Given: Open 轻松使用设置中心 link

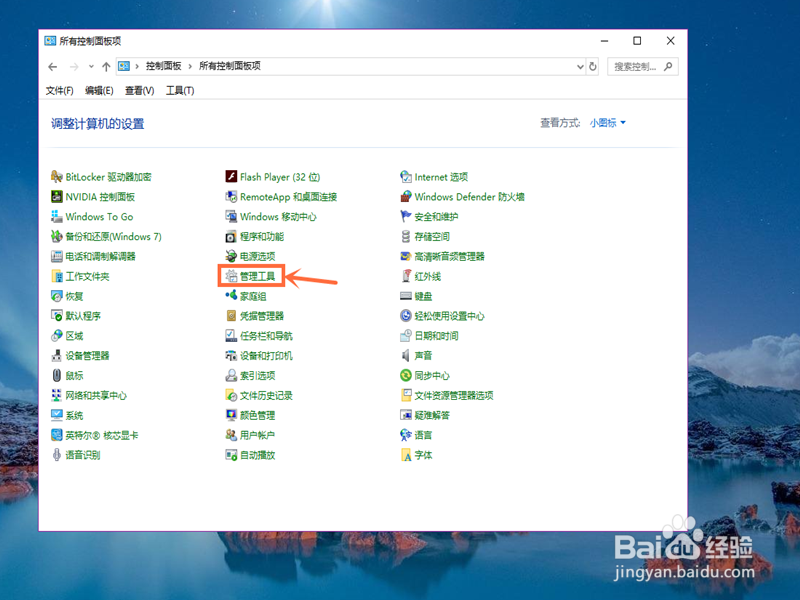Looking at the screenshot, I should click(x=449, y=316).
